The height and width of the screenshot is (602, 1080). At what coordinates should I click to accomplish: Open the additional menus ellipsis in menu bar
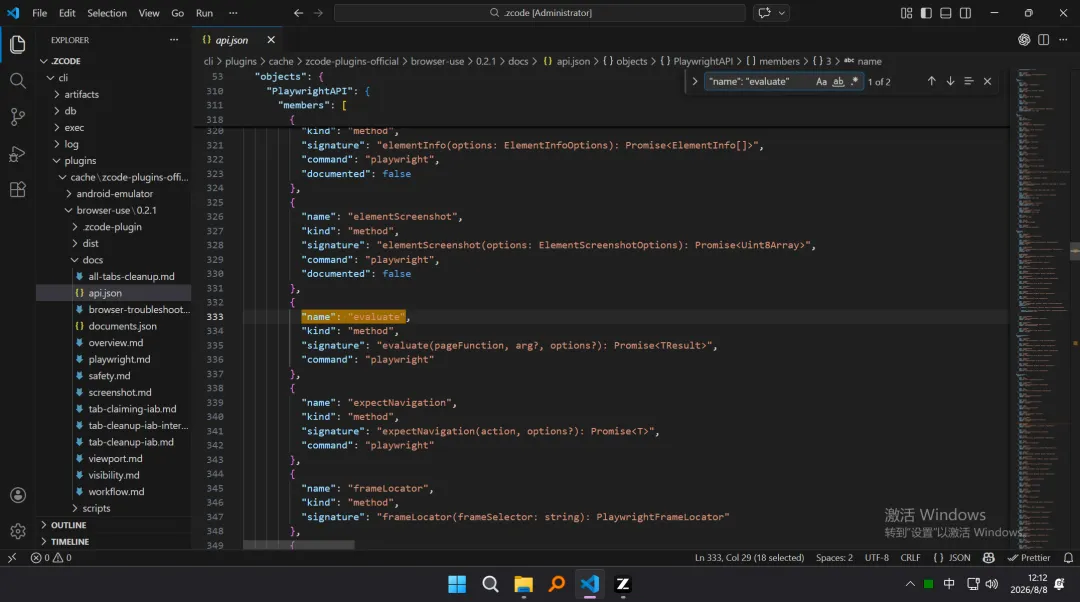point(233,13)
